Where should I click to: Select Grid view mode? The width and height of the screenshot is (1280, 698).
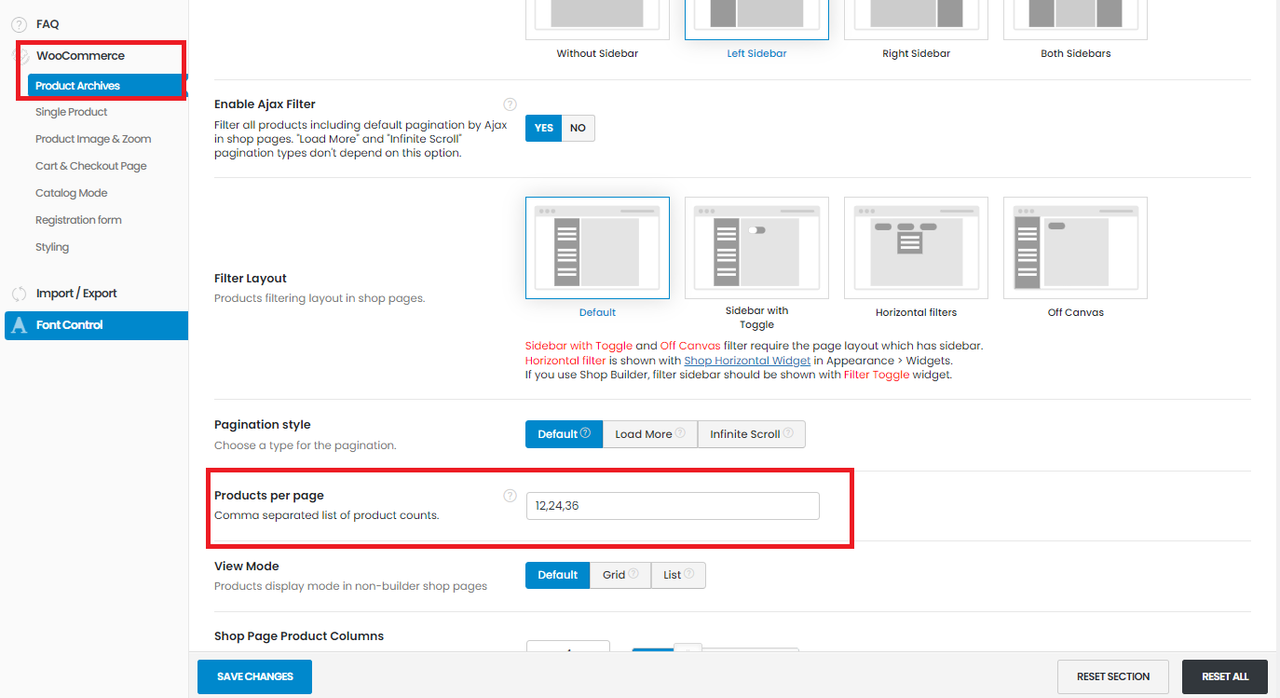[x=620, y=575]
